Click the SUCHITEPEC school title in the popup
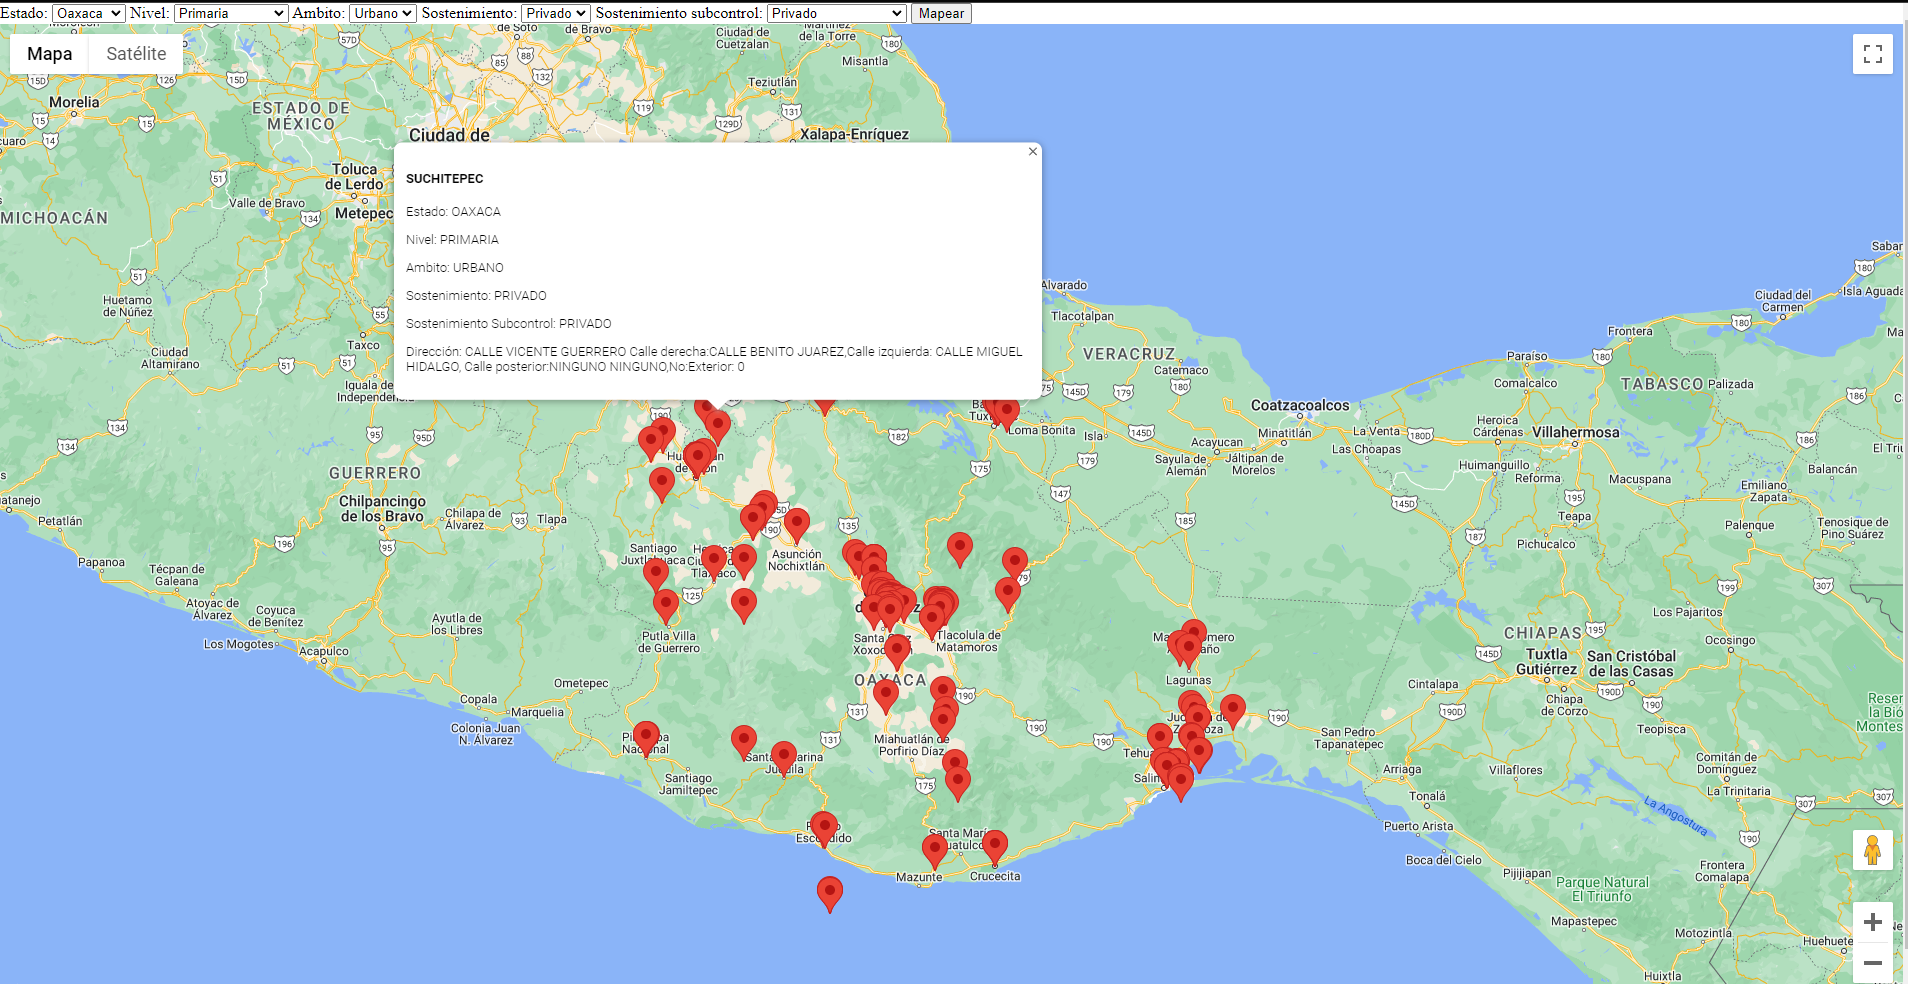The height and width of the screenshot is (984, 1908). point(444,178)
